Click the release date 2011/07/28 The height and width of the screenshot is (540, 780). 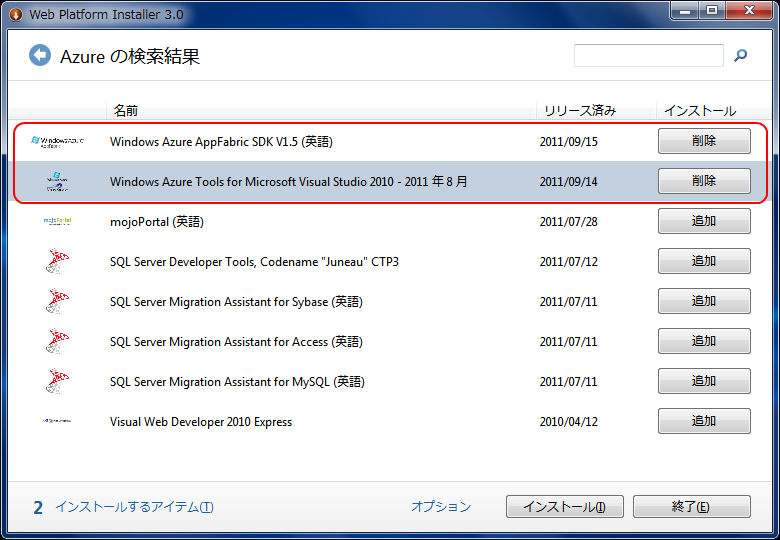569,222
